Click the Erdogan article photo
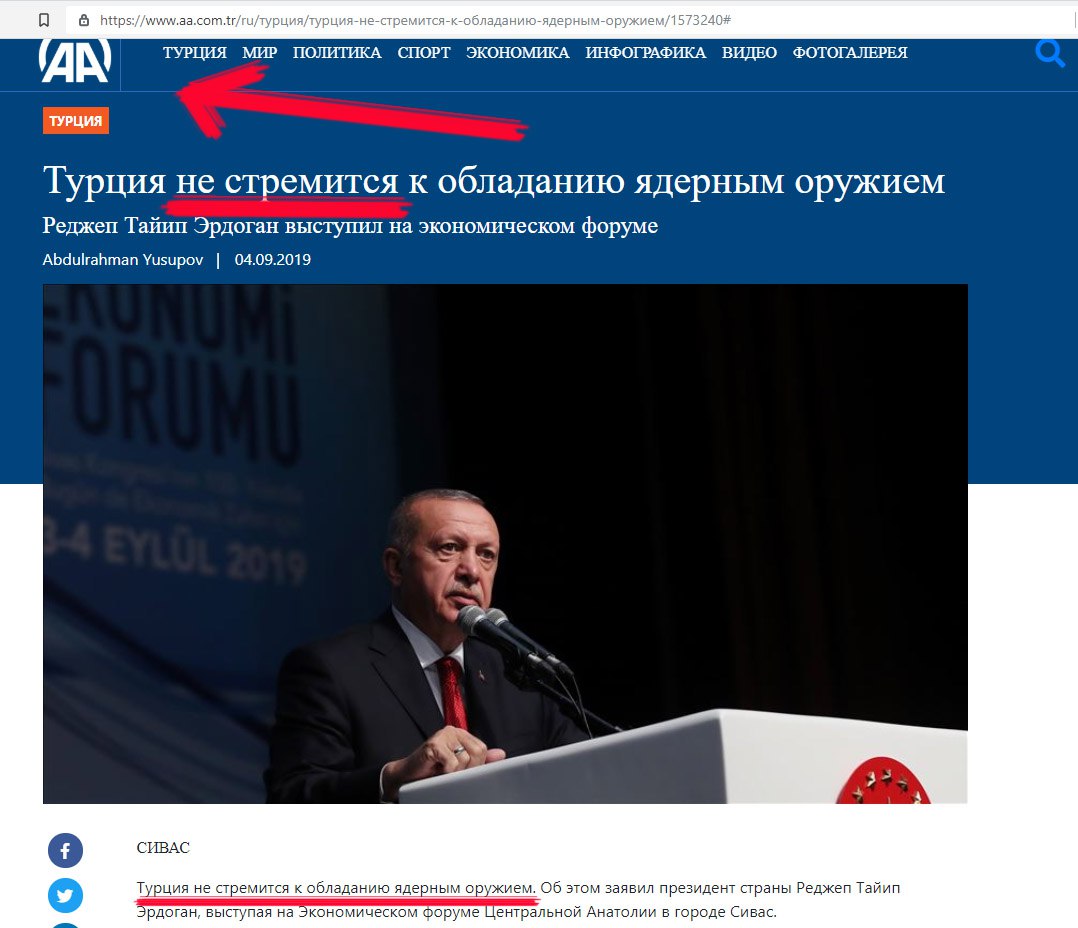This screenshot has width=1078, height=928. pyautogui.click(x=505, y=544)
